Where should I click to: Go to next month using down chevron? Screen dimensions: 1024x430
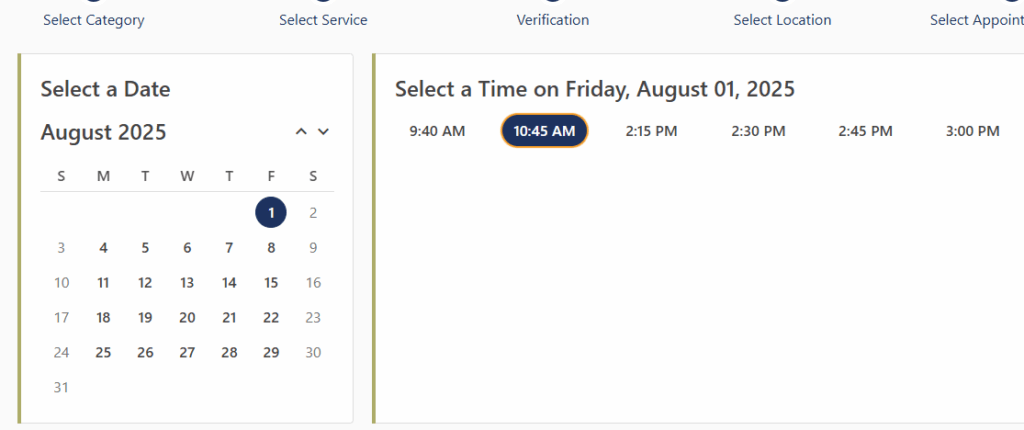click(x=323, y=132)
